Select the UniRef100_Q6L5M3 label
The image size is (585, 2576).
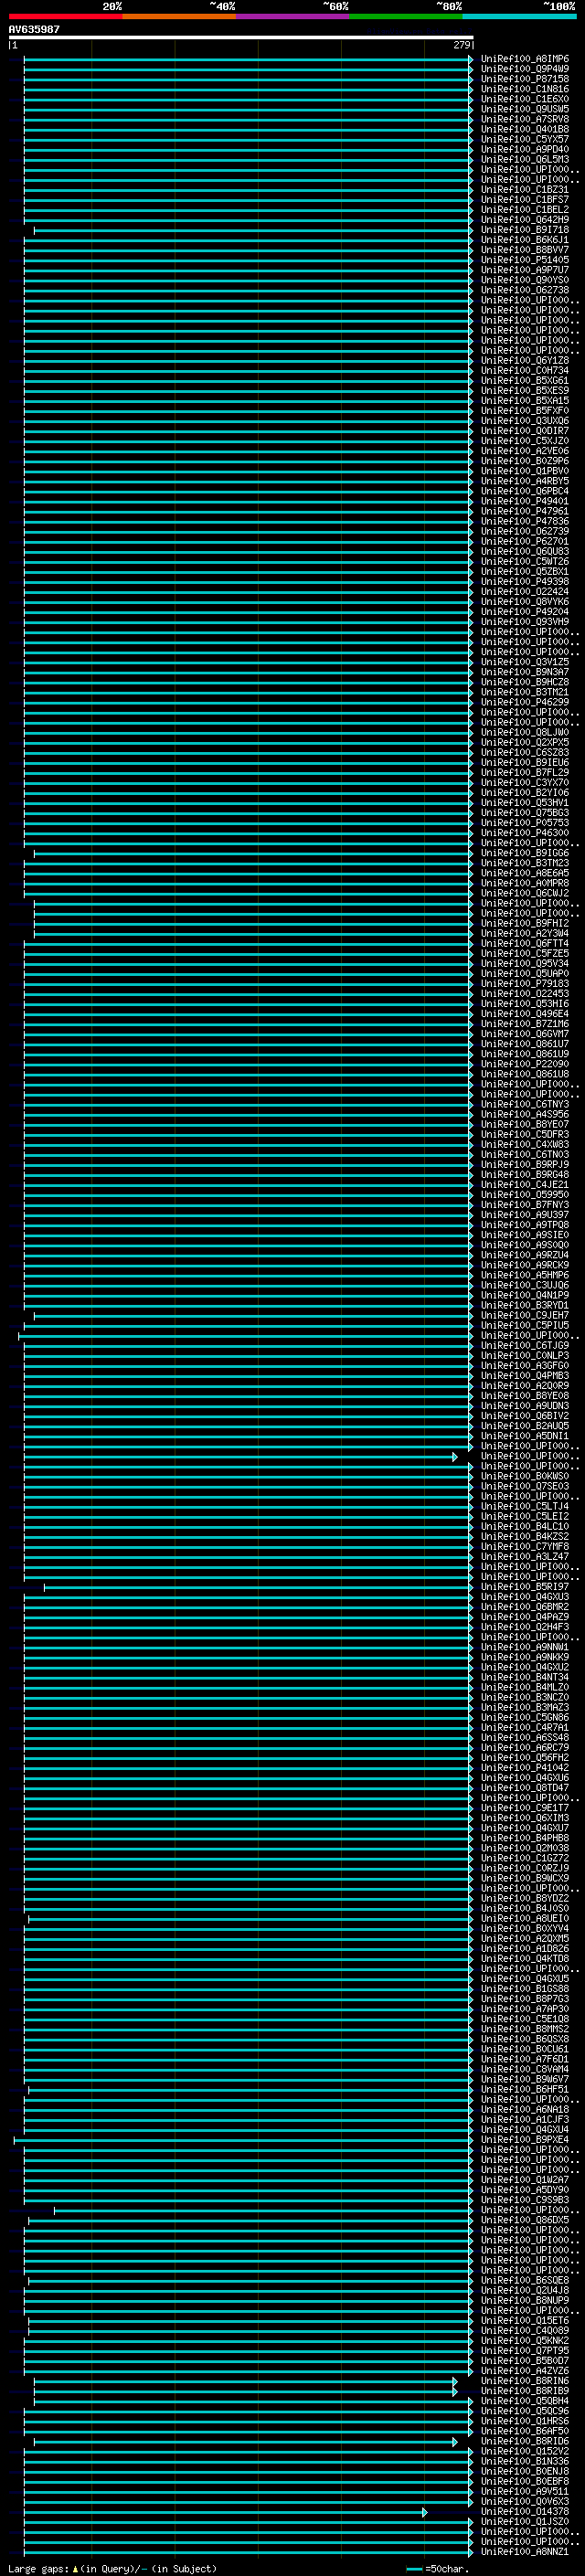point(525,159)
